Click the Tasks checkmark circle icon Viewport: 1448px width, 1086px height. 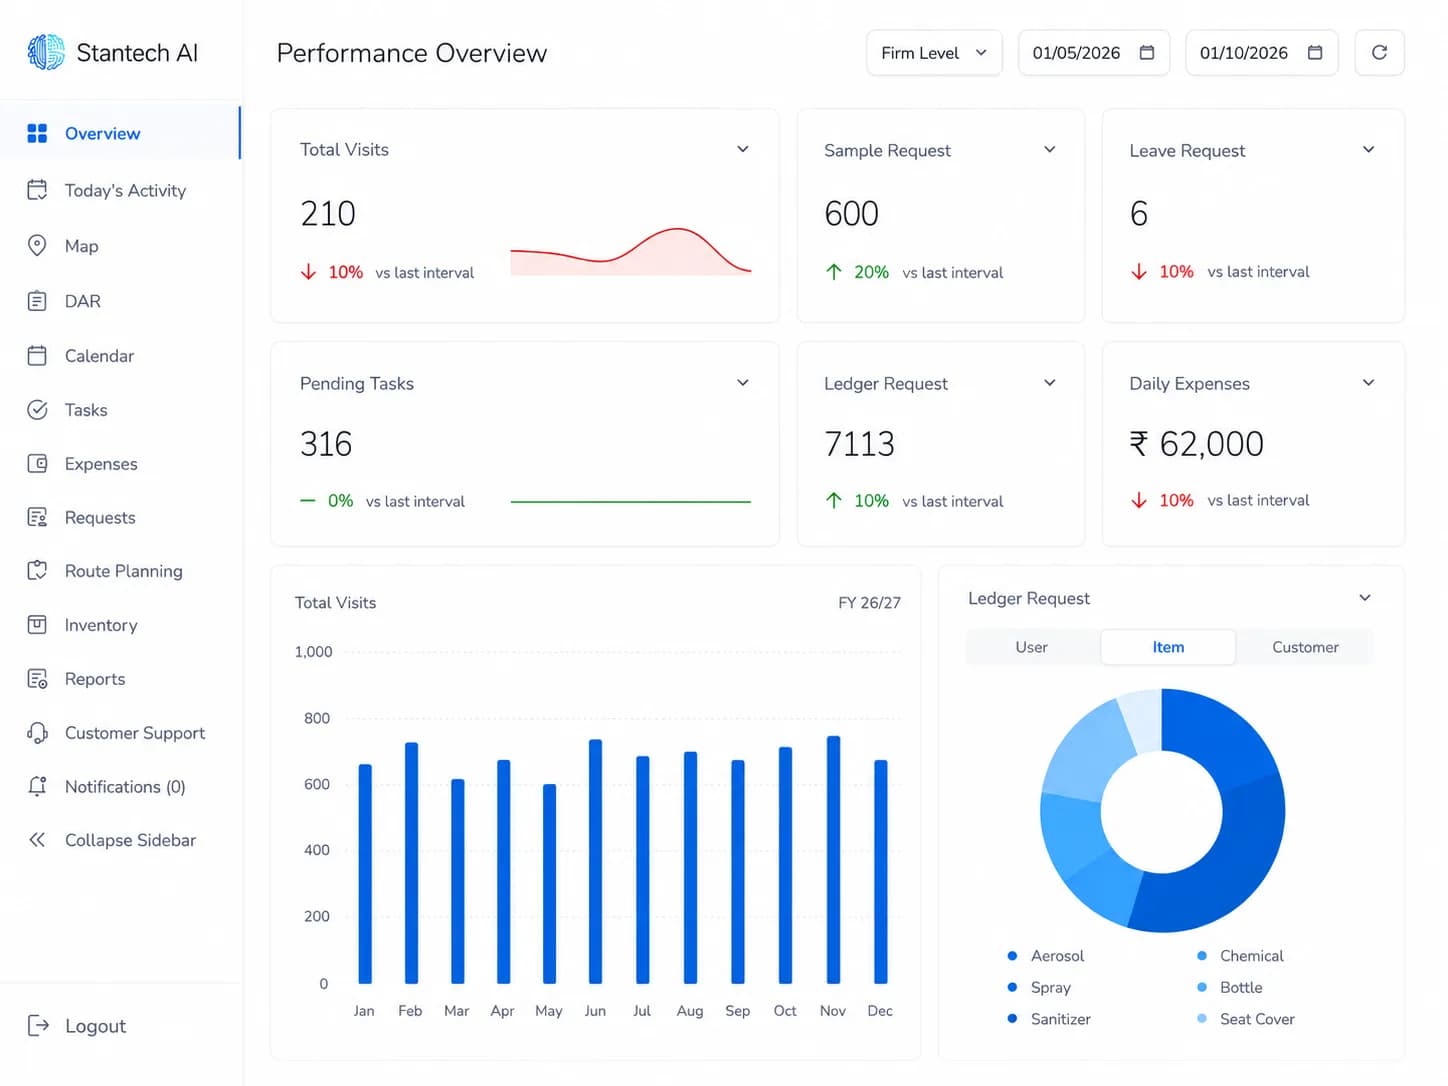[37, 409]
